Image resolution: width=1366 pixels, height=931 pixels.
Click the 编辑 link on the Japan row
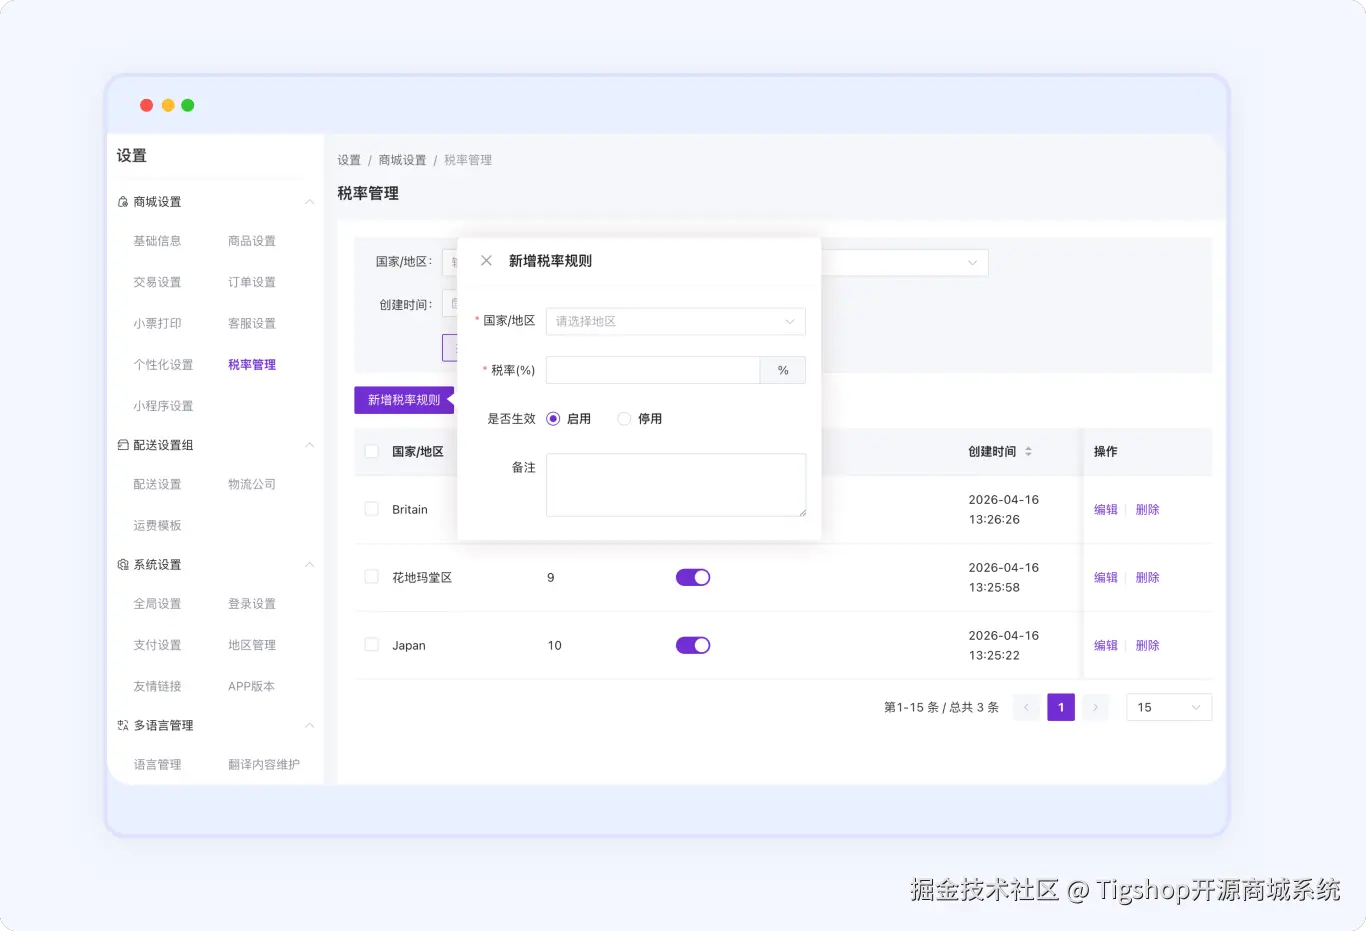point(1105,644)
